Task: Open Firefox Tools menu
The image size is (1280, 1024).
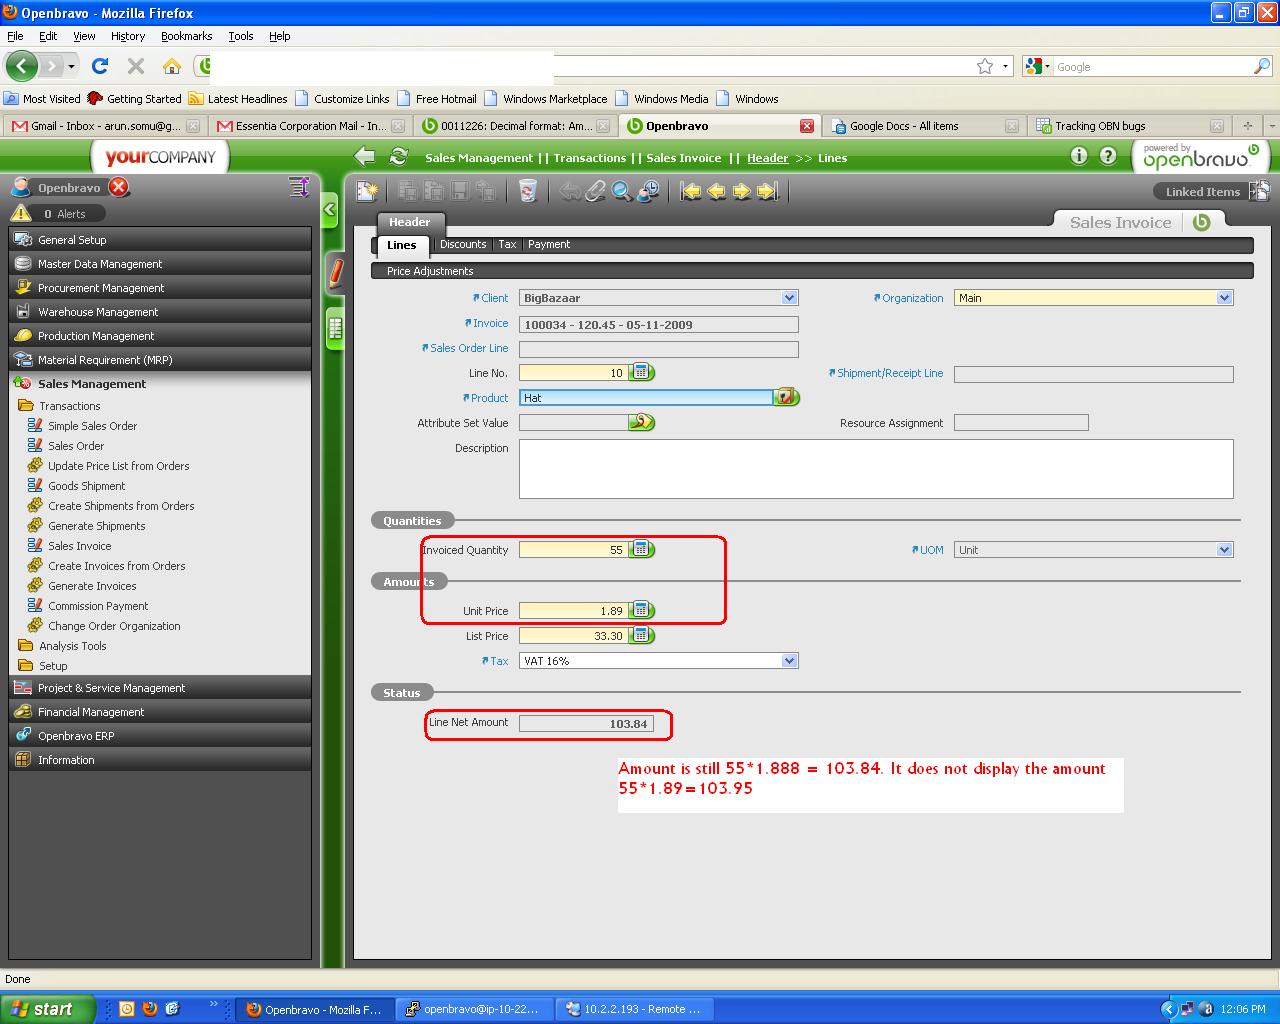Action: coord(241,36)
